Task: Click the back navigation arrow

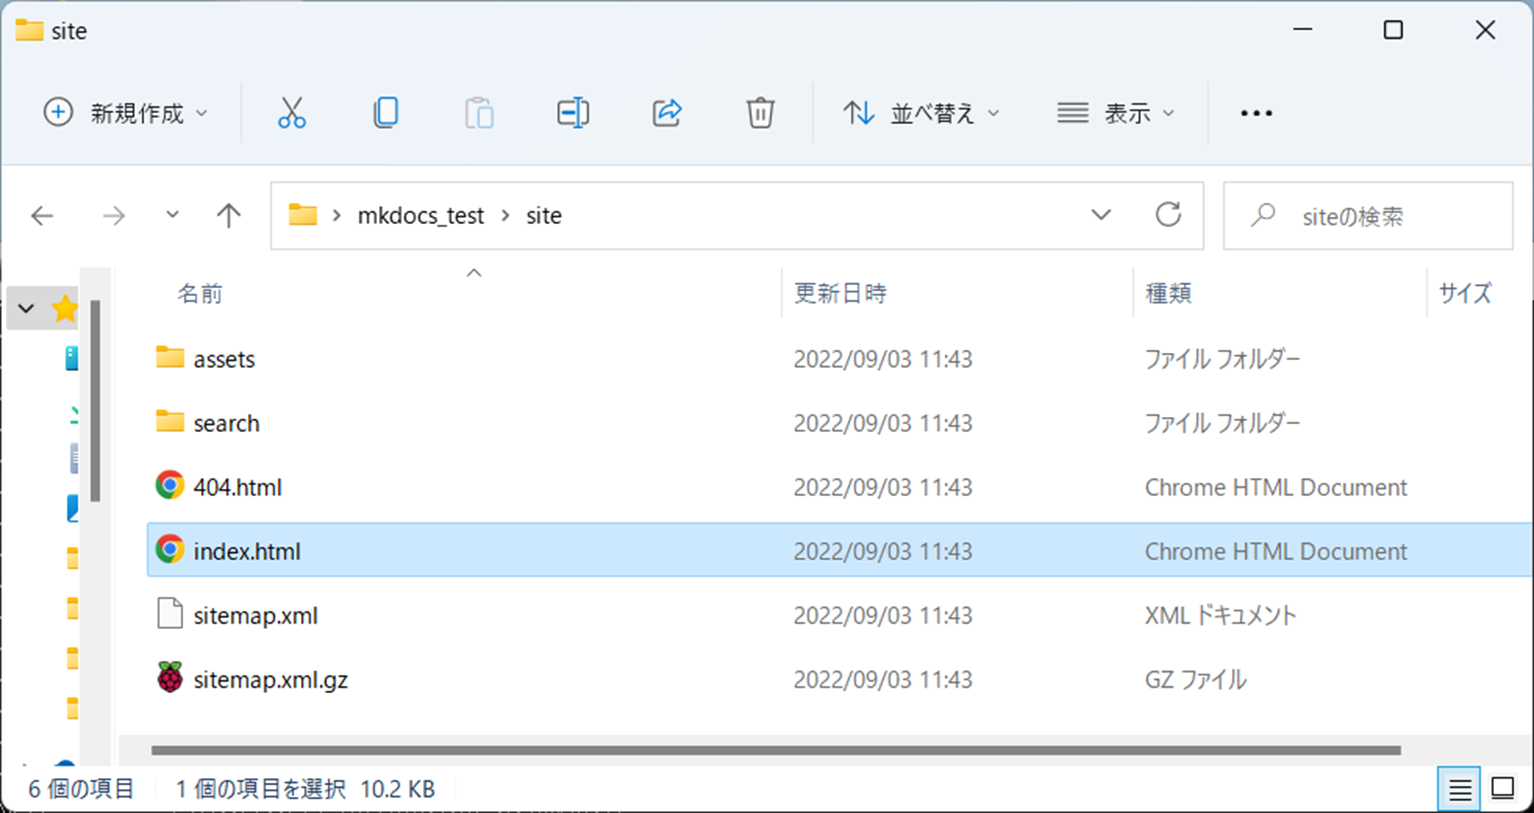Action: 41,214
